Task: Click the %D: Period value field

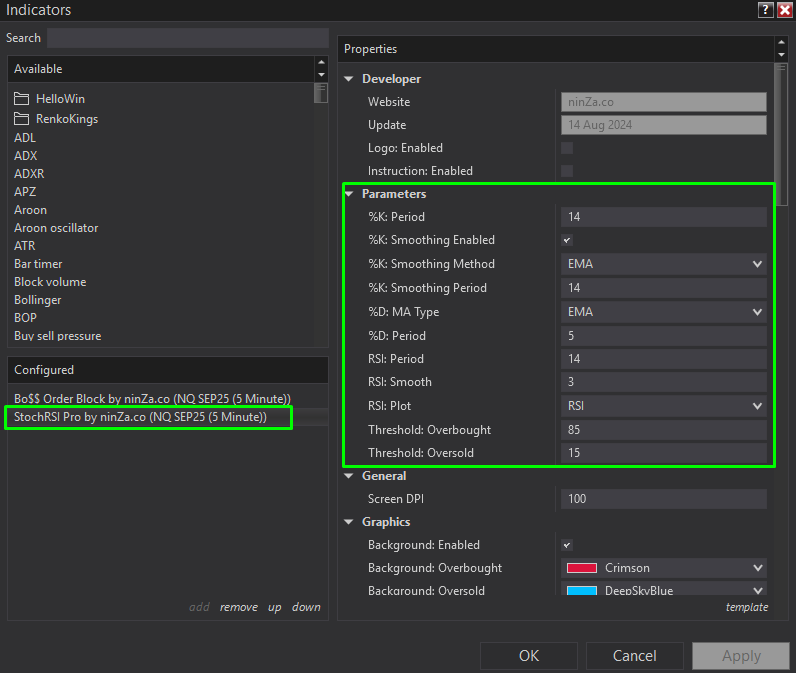Action: coord(664,335)
